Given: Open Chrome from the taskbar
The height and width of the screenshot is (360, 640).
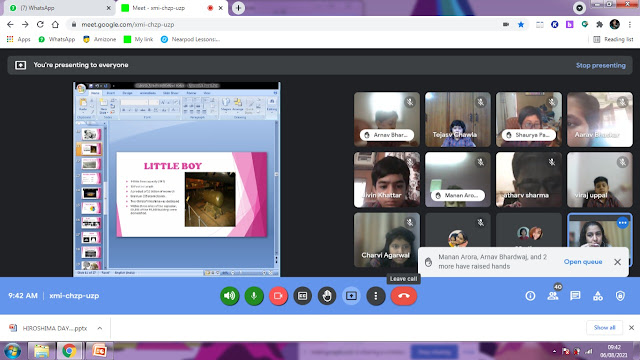Looking at the screenshot, I should click(x=69, y=351).
